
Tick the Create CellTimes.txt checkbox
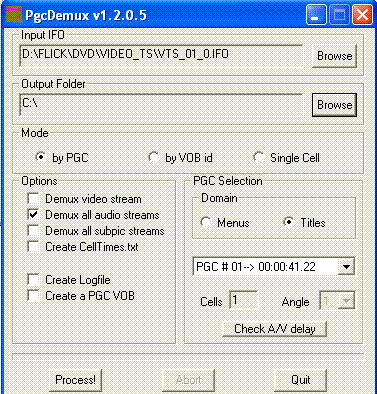[x=33, y=247]
